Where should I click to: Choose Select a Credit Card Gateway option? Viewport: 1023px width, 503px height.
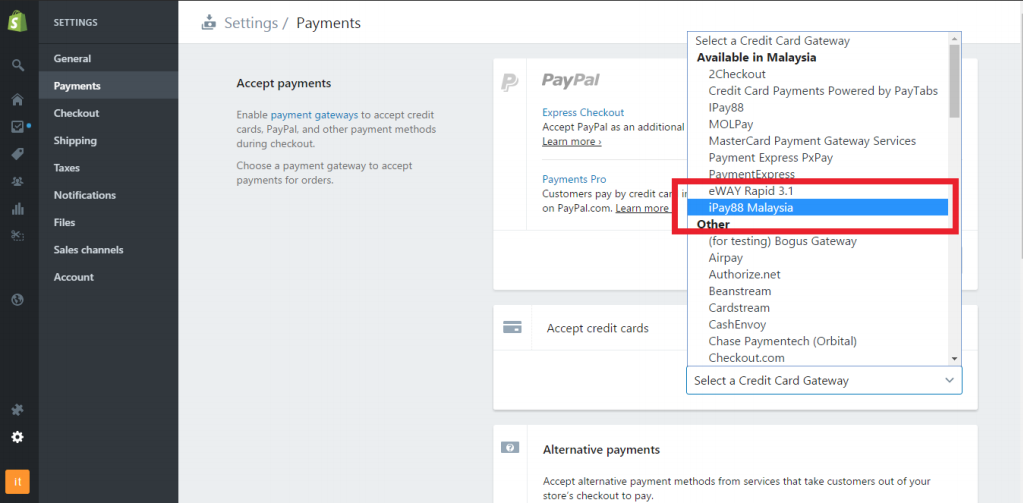[x=818, y=40]
